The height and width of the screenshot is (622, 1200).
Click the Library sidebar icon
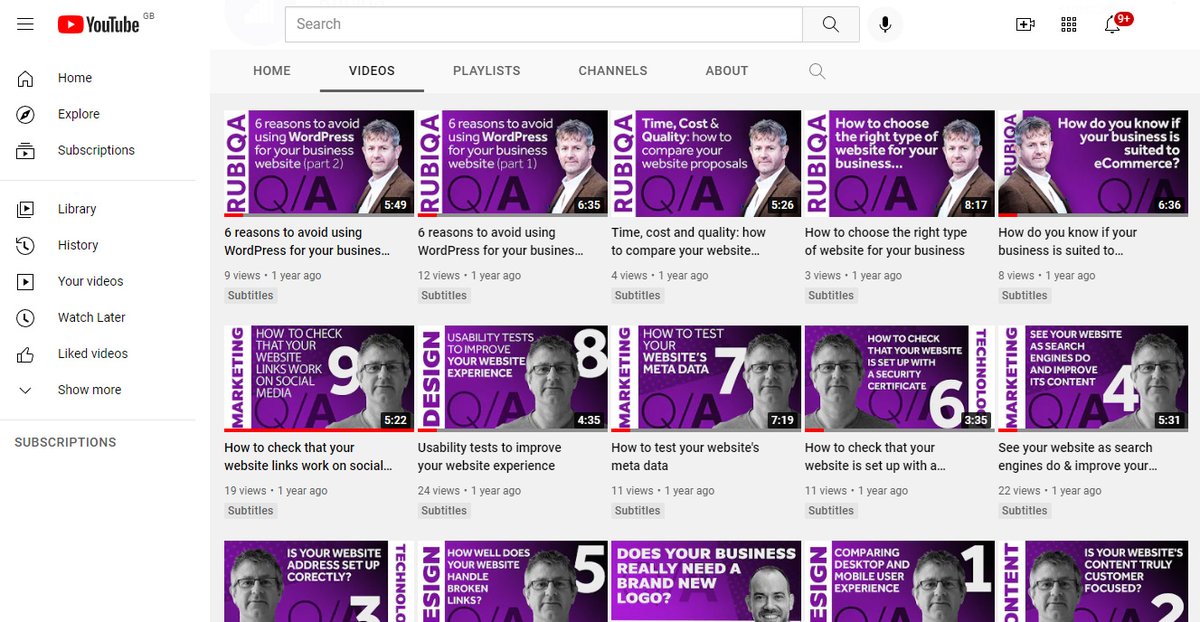click(26, 209)
